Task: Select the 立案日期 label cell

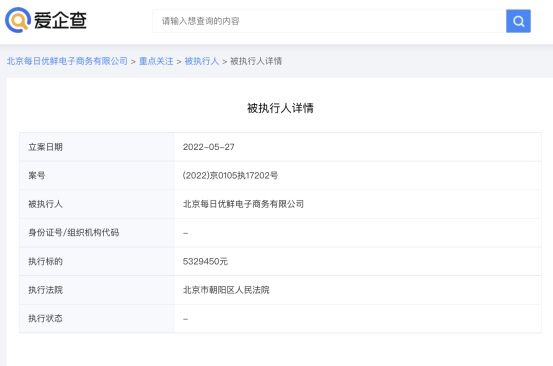Action: point(97,147)
